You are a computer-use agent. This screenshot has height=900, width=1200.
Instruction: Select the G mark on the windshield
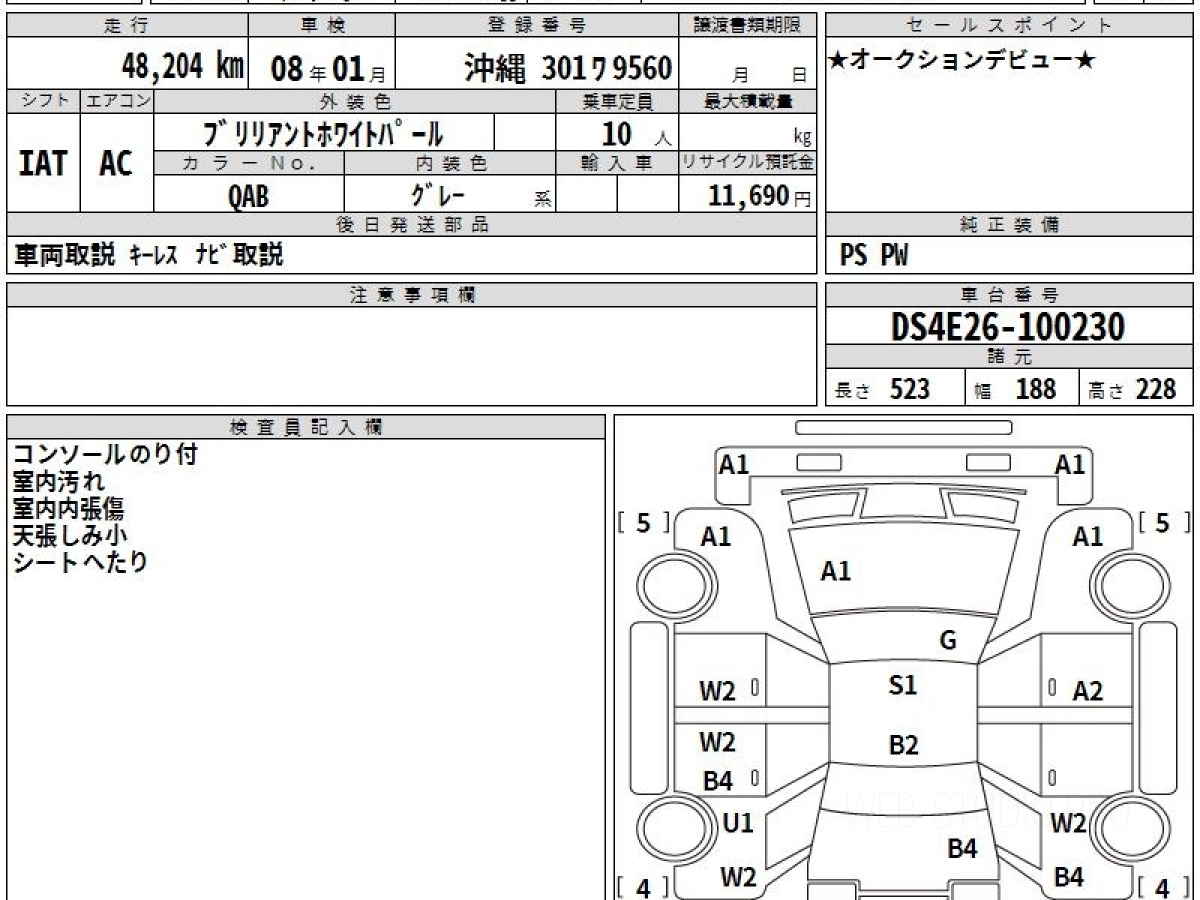[x=948, y=641]
